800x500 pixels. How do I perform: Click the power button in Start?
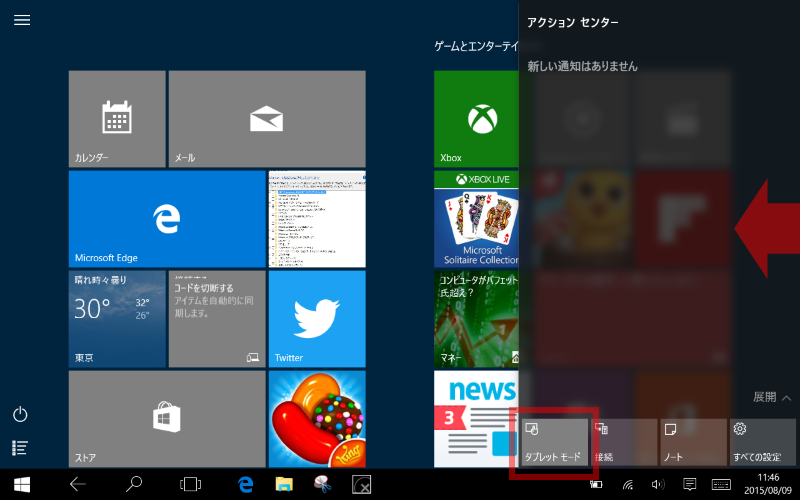20,414
